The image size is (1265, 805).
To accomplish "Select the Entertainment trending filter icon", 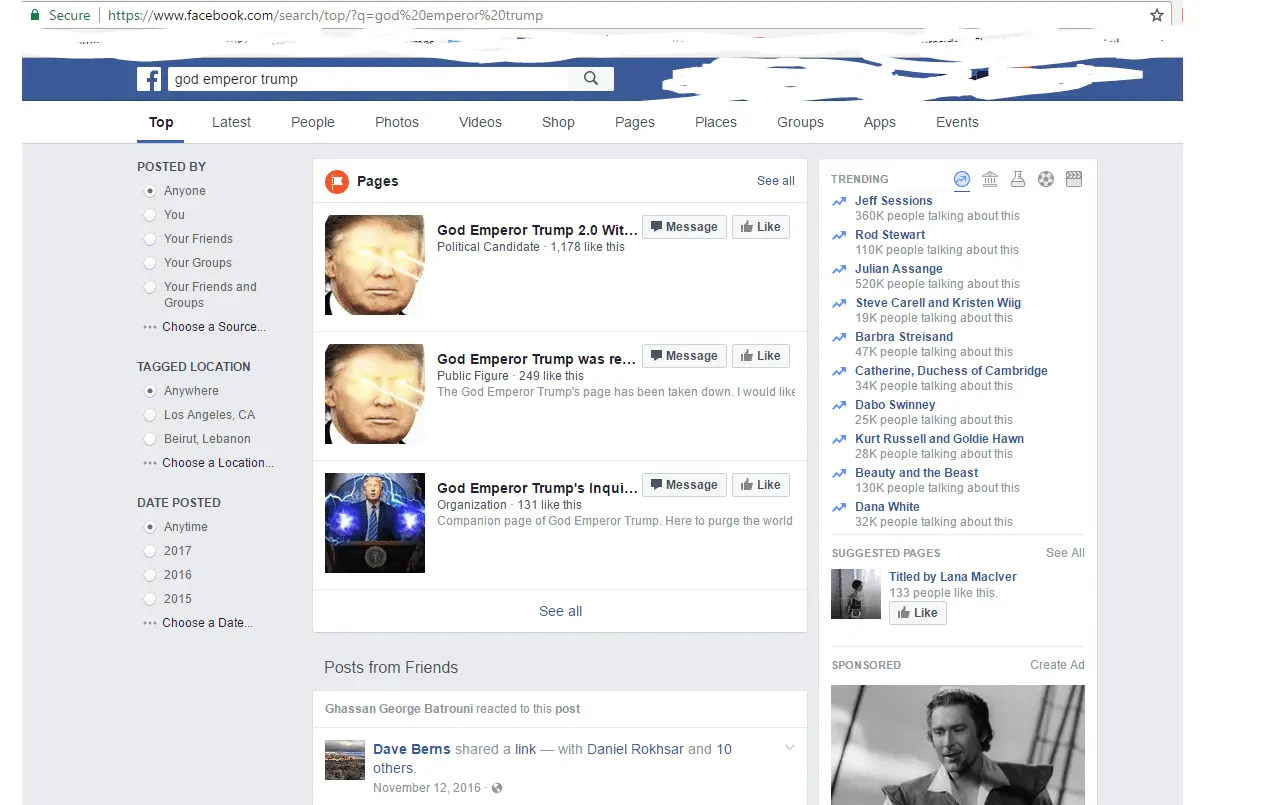I will [x=1074, y=179].
